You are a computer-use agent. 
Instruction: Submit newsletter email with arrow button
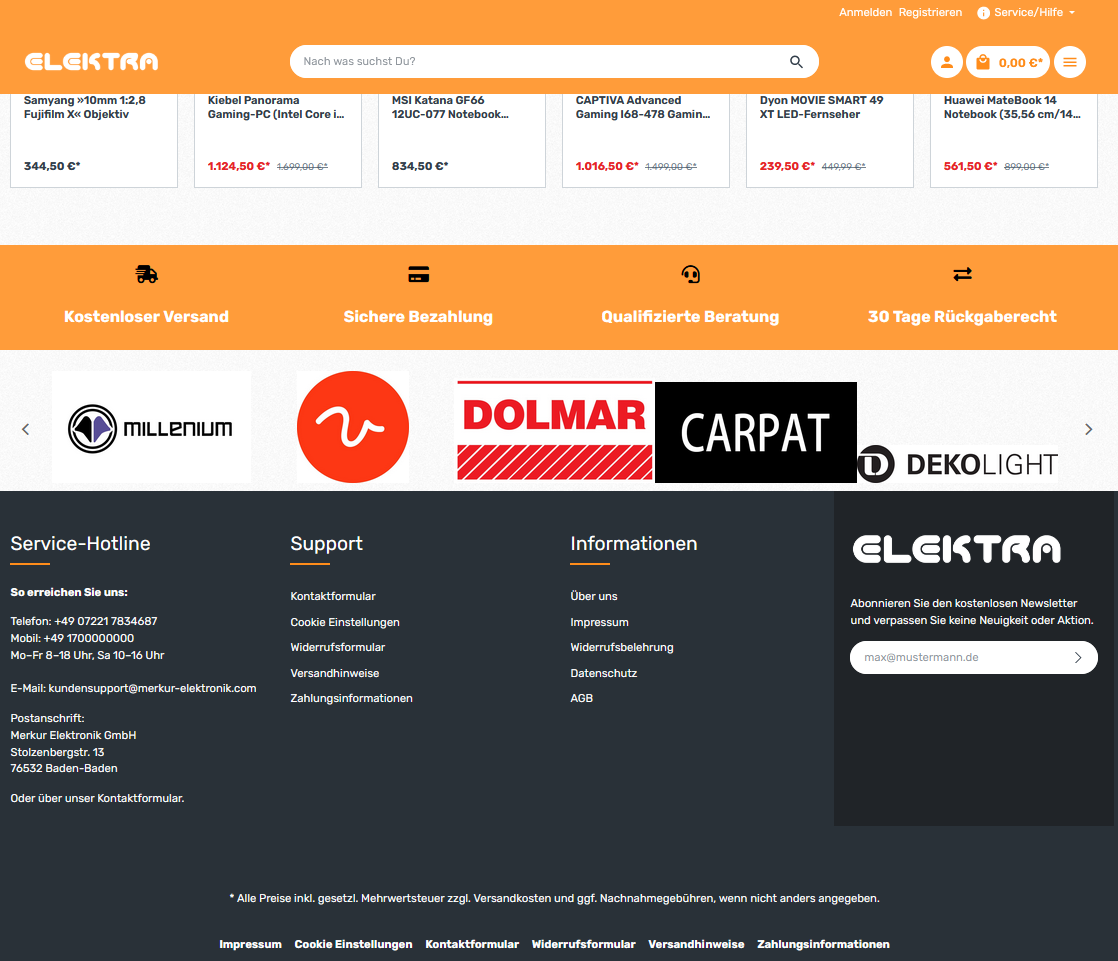(1078, 657)
